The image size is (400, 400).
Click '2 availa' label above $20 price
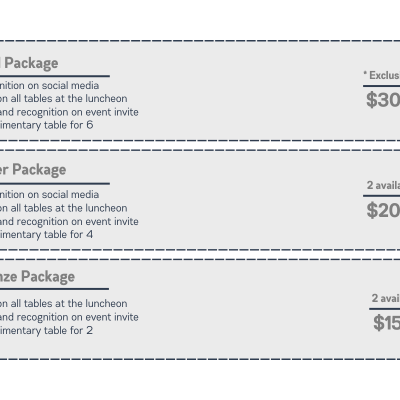point(383,185)
